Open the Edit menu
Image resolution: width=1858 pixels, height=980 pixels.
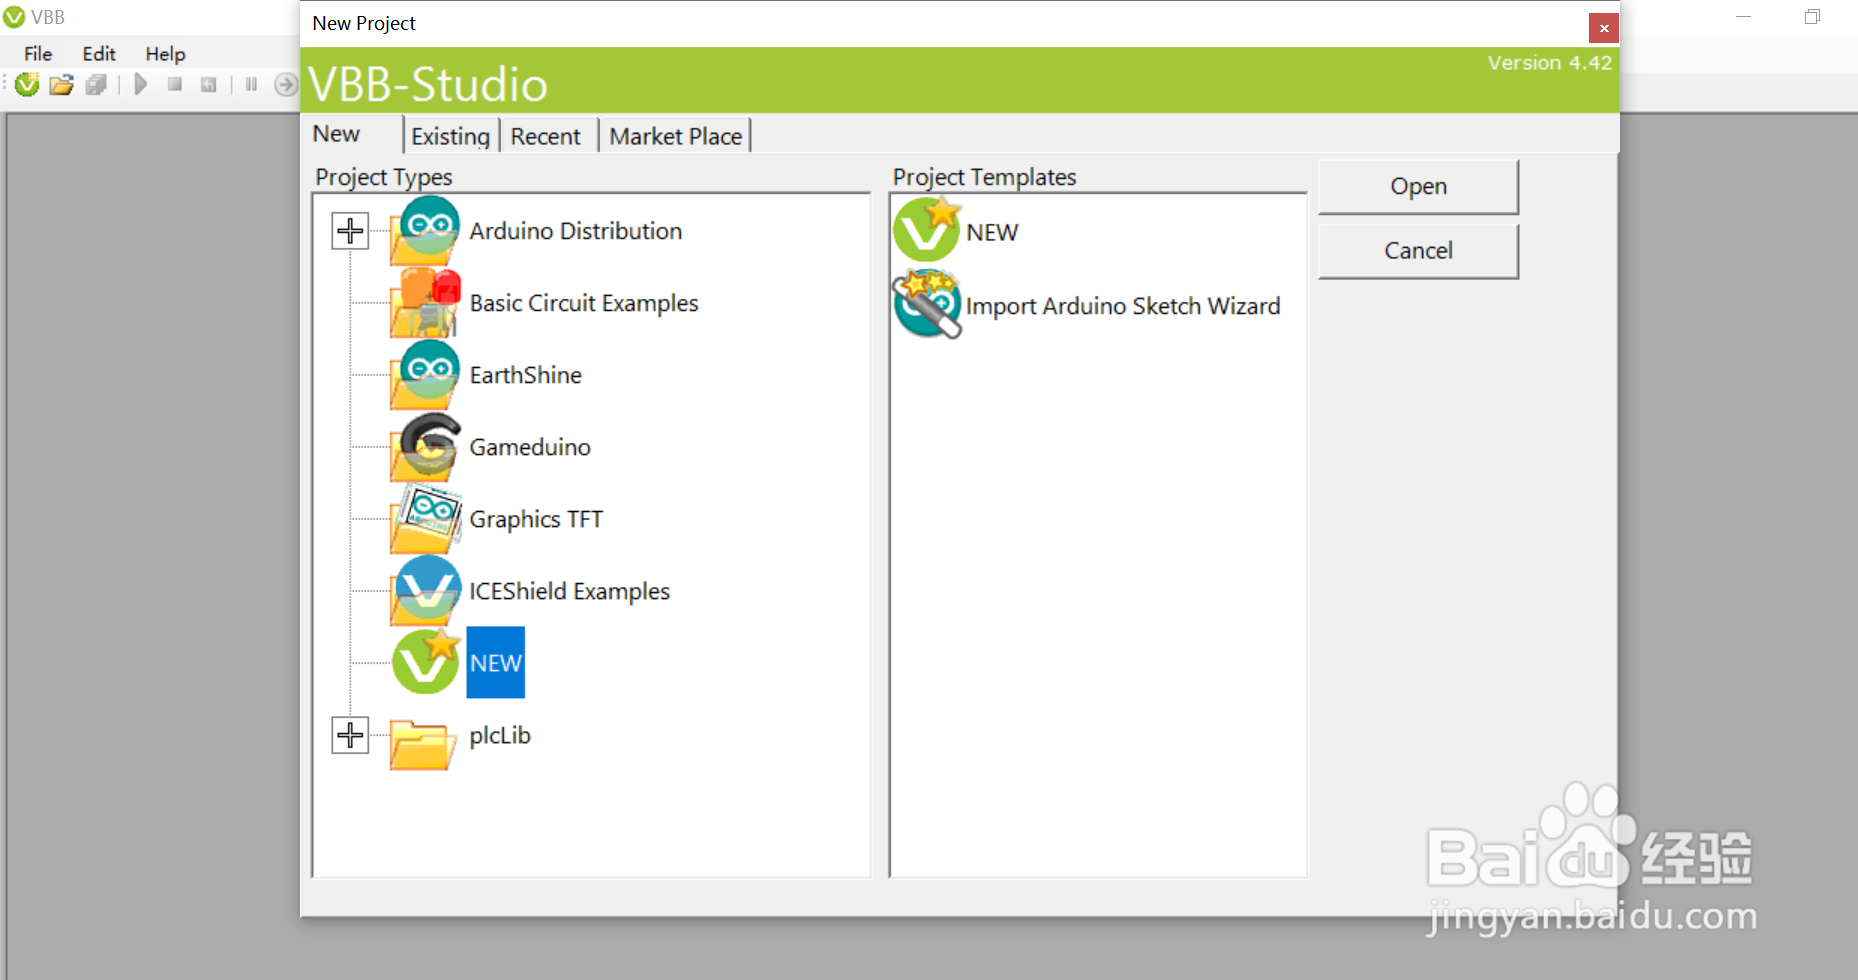(99, 54)
